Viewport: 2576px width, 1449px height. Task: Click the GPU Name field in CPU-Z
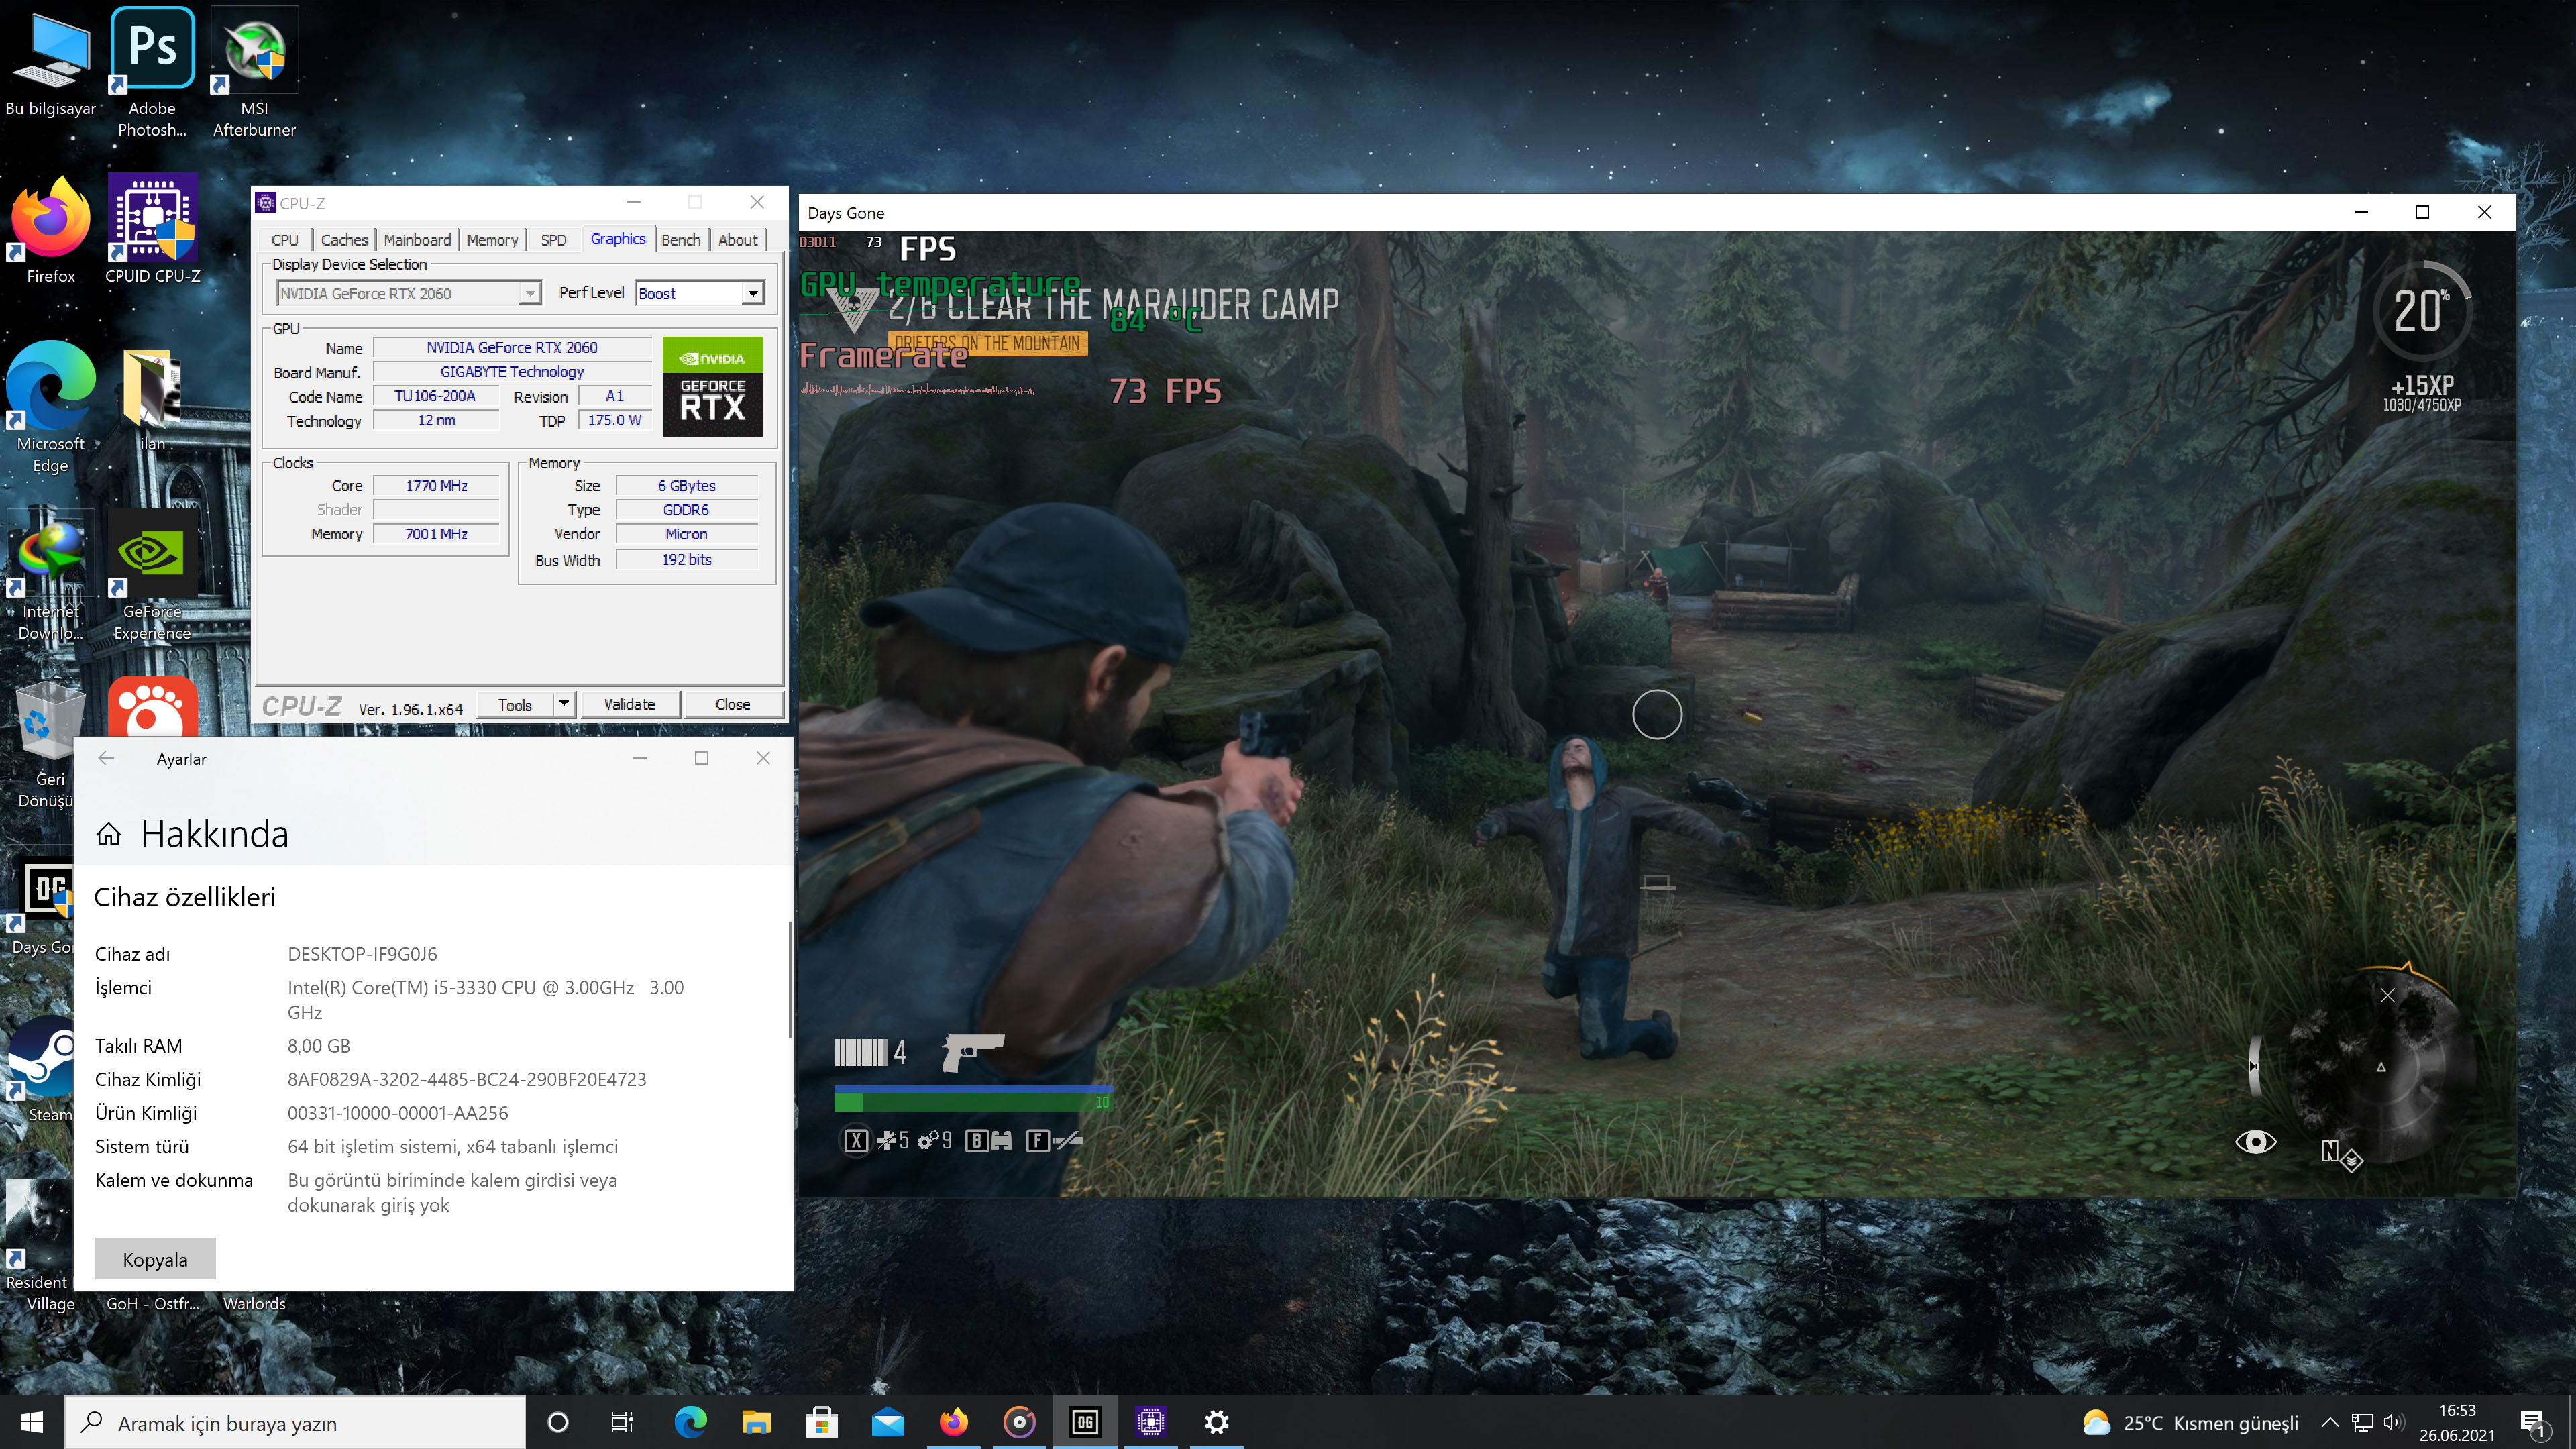512,348
